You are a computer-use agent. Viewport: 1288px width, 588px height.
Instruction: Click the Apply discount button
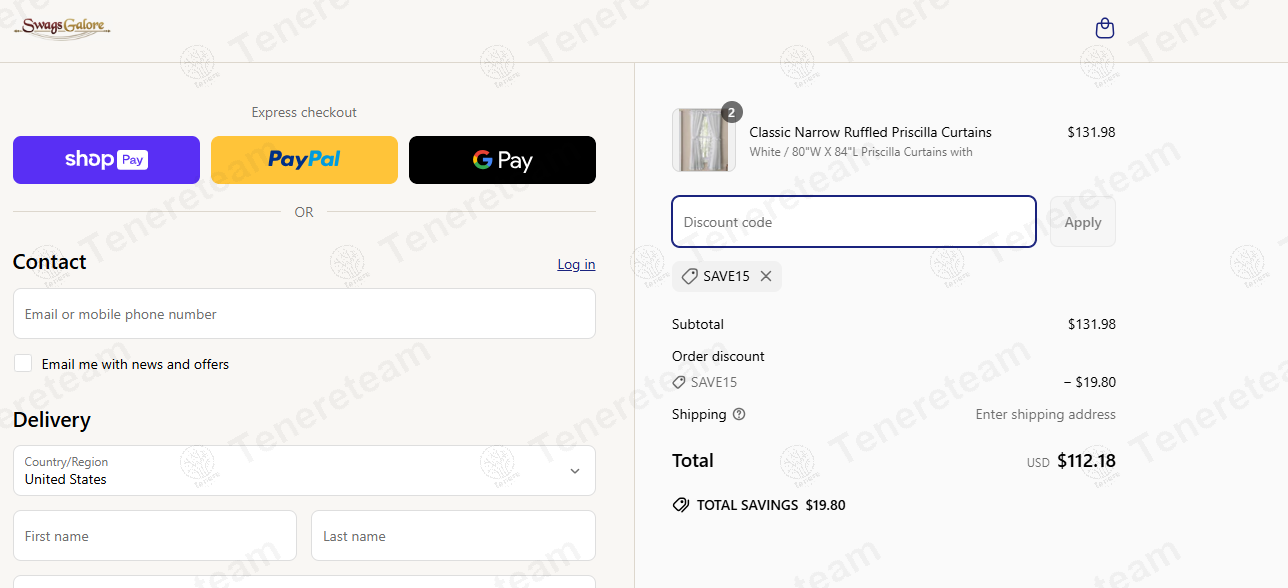point(1082,221)
